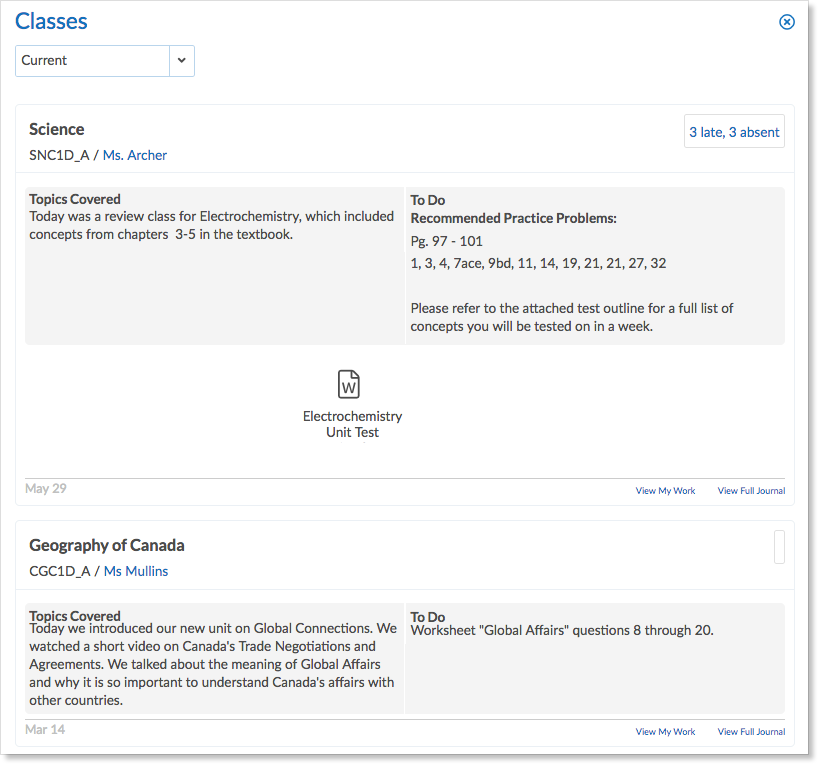Click the empty attendance box in Geography
Image resolution: width=819 pixels, height=765 pixels.
[x=779, y=547]
